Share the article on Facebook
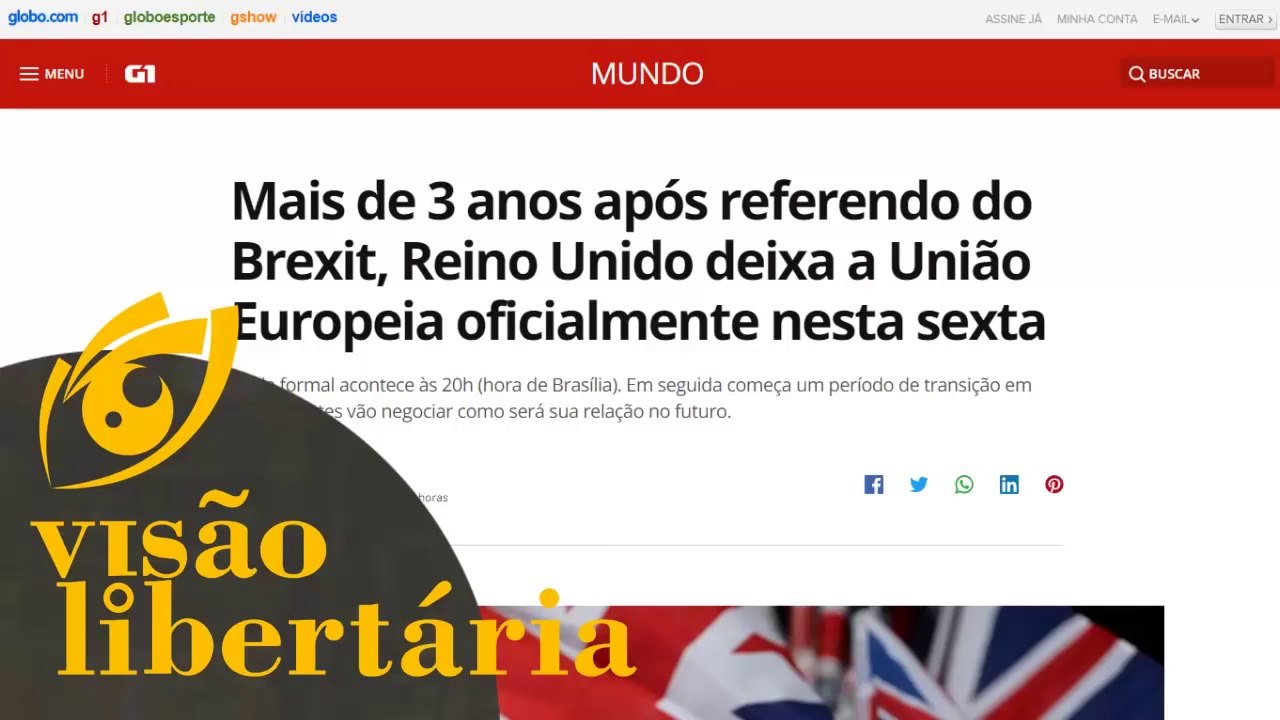Viewport: 1280px width, 720px height. [x=874, y=485]
